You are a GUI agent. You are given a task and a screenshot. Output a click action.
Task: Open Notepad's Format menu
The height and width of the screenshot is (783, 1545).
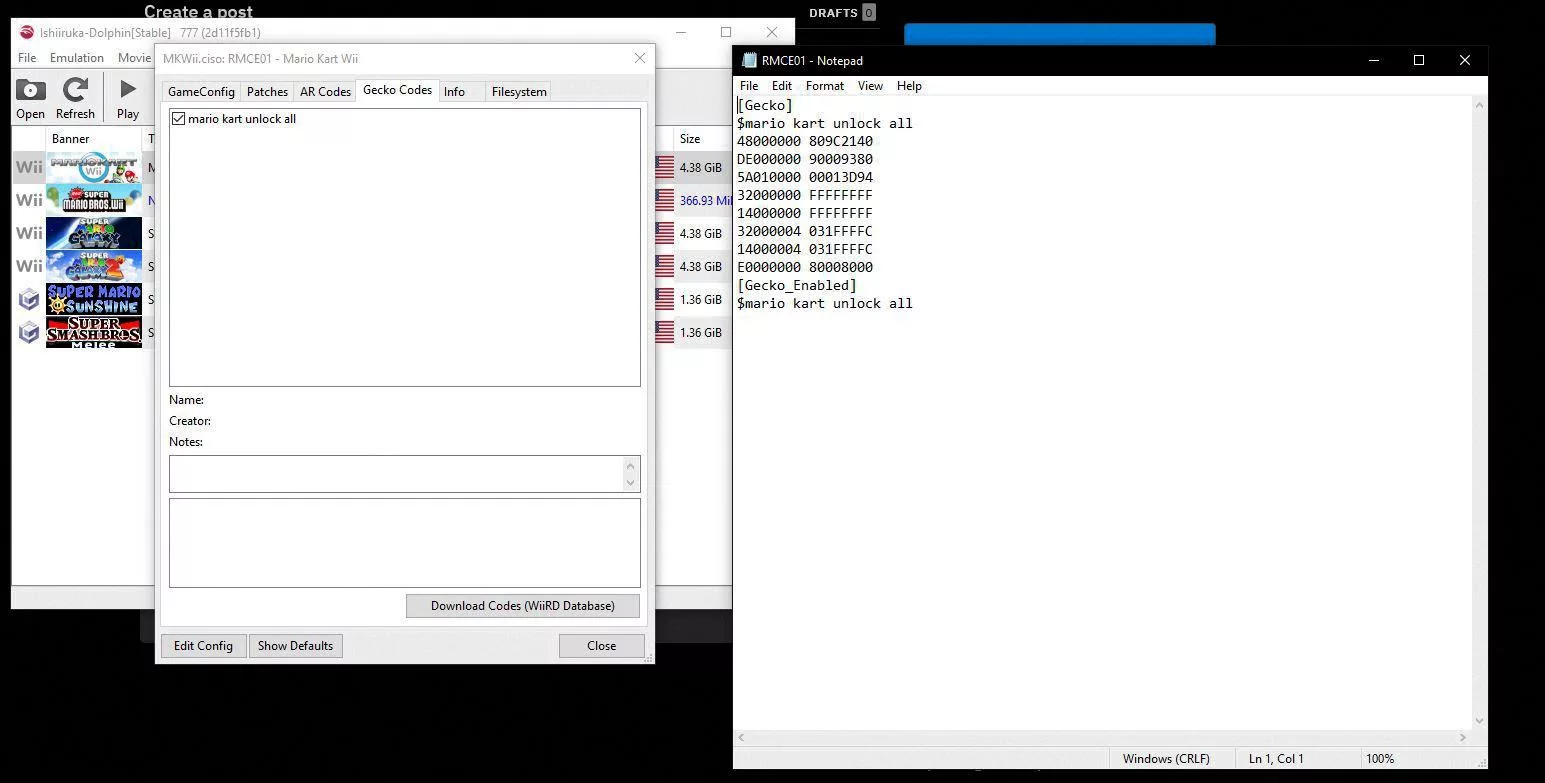[824, 86]
